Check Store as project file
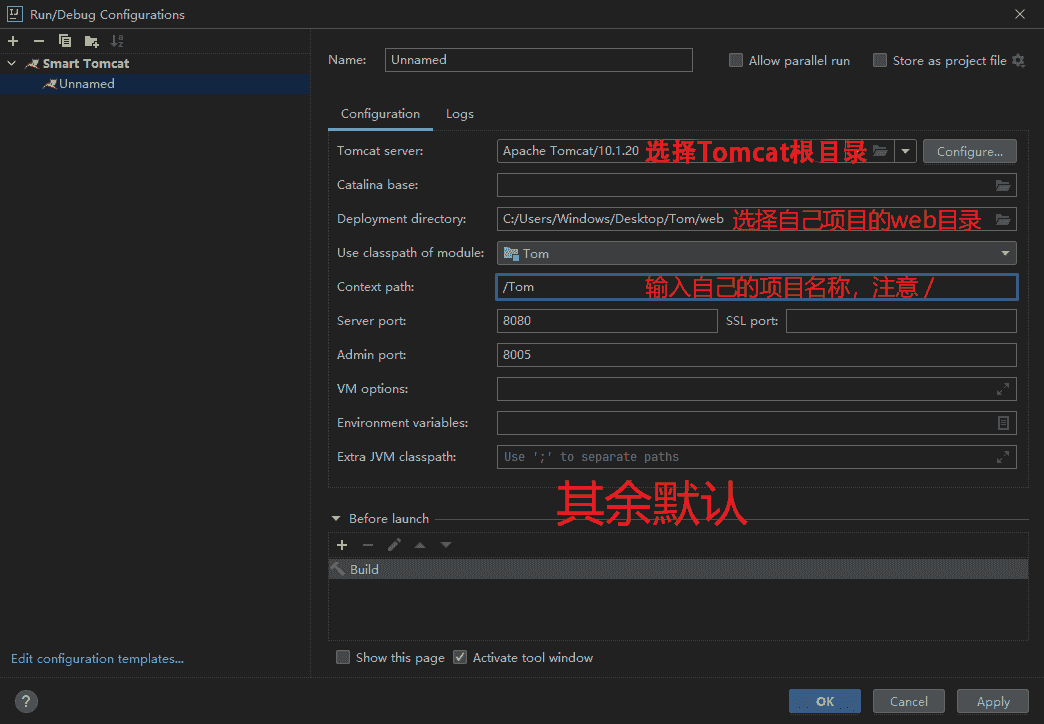This screenshot has height=724, width=1044. point(880,60)
